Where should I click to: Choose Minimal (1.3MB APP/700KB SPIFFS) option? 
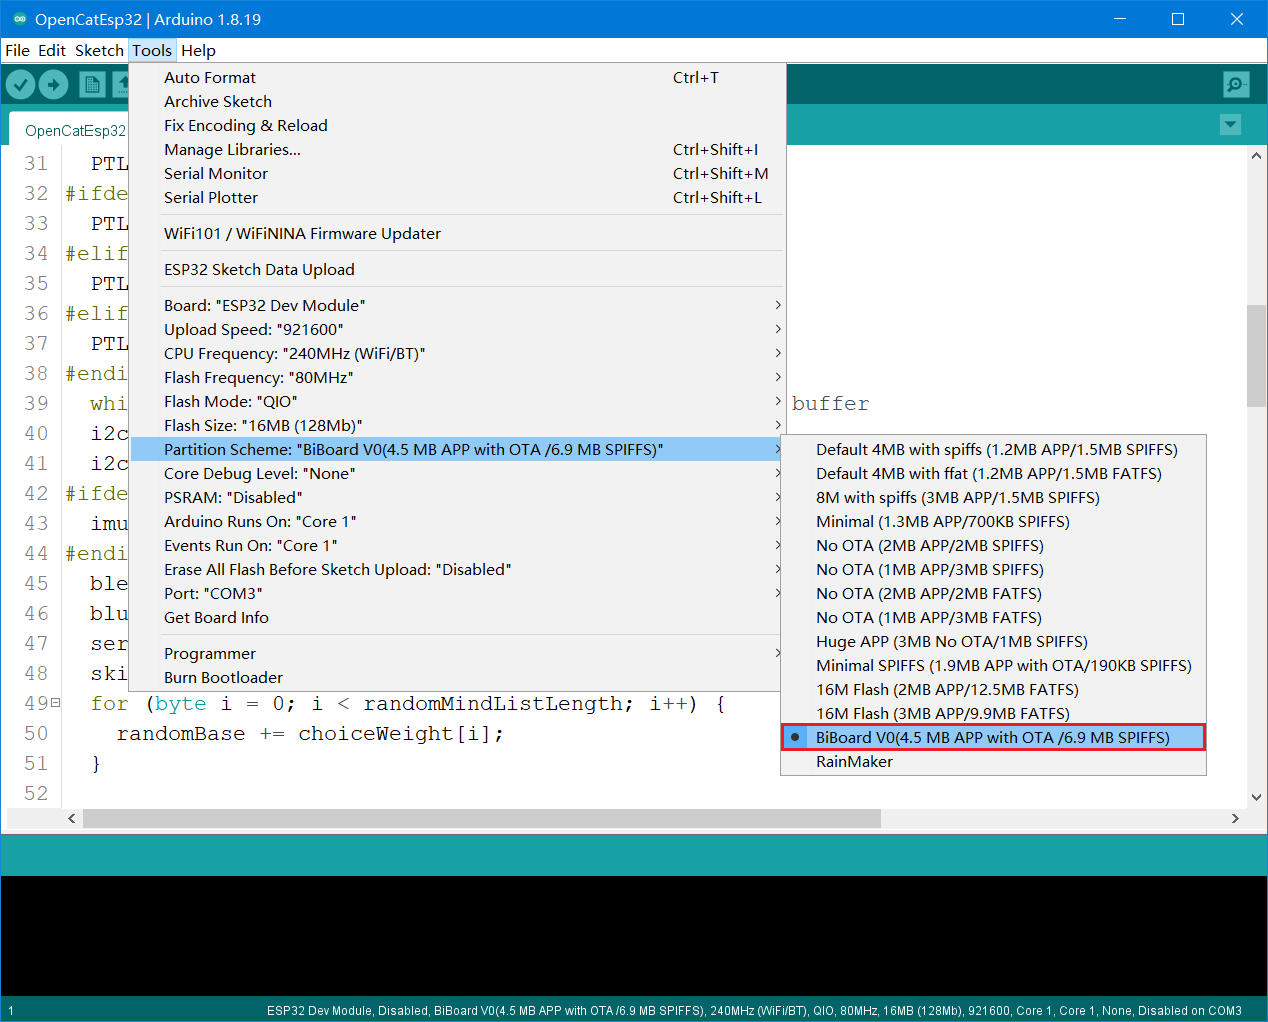click(x=993, y=521)
